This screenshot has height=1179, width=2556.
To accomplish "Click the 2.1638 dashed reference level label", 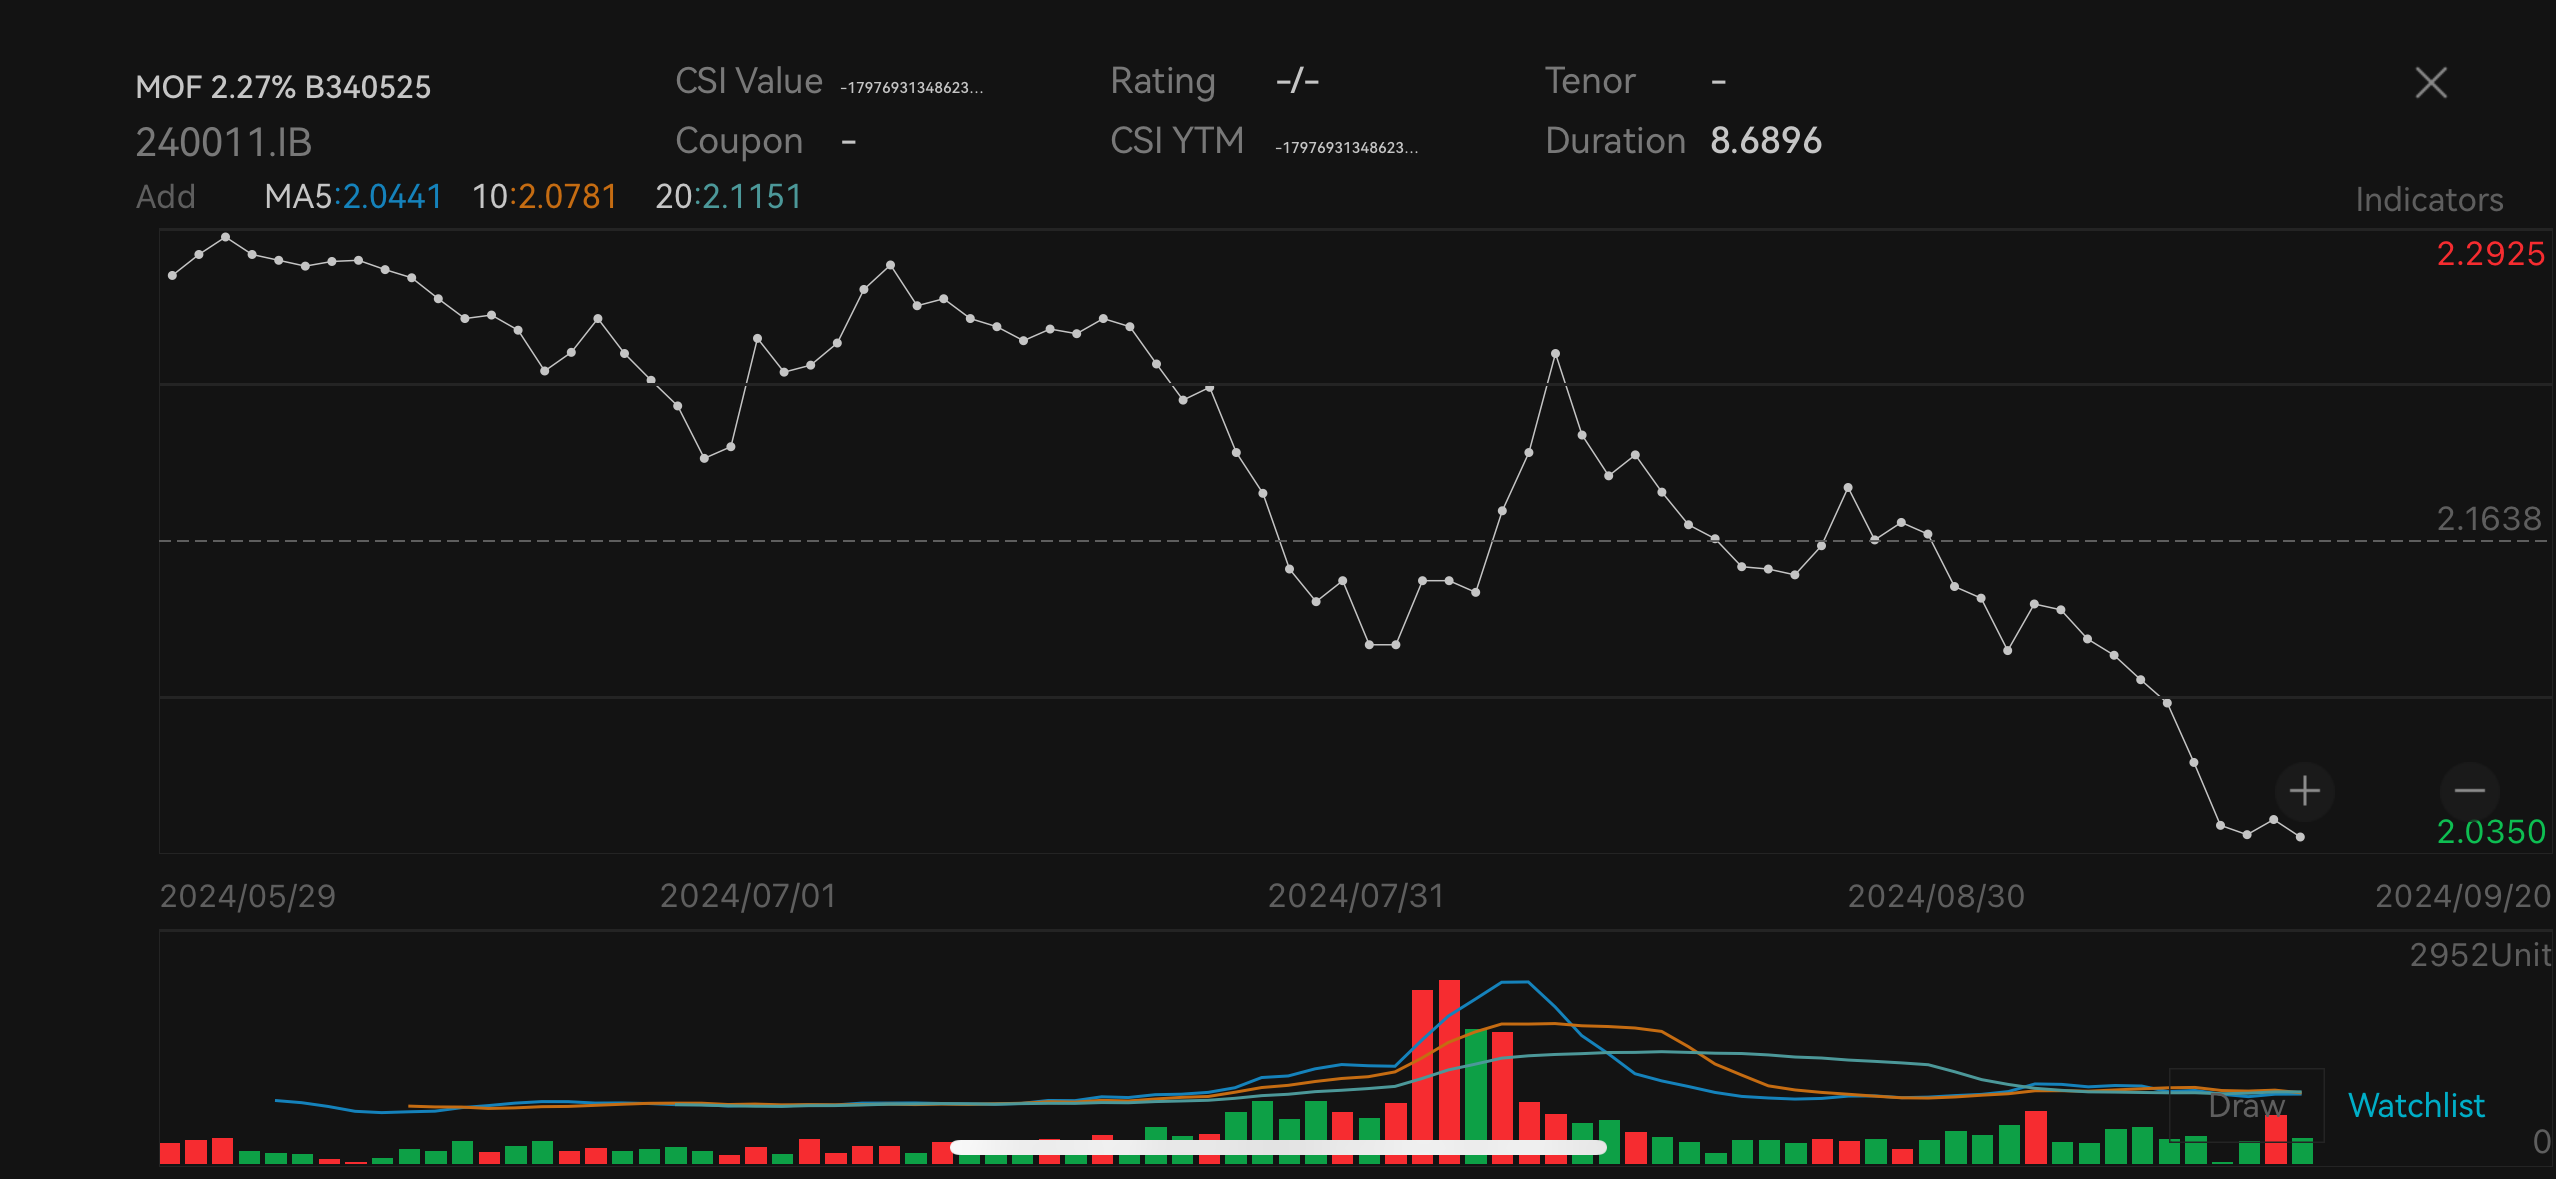I will [x=2488, y=519].
